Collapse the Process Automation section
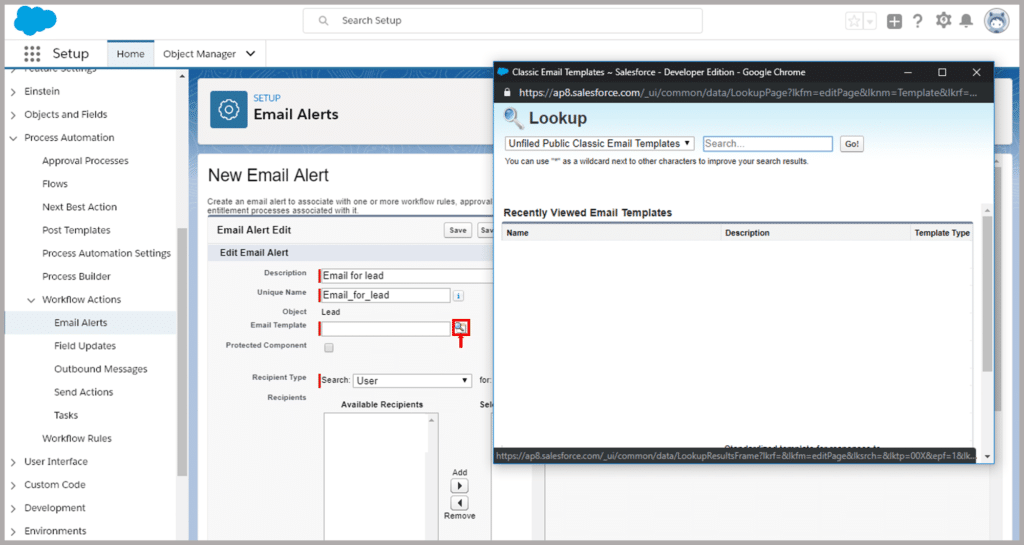 tap(12, 138)
